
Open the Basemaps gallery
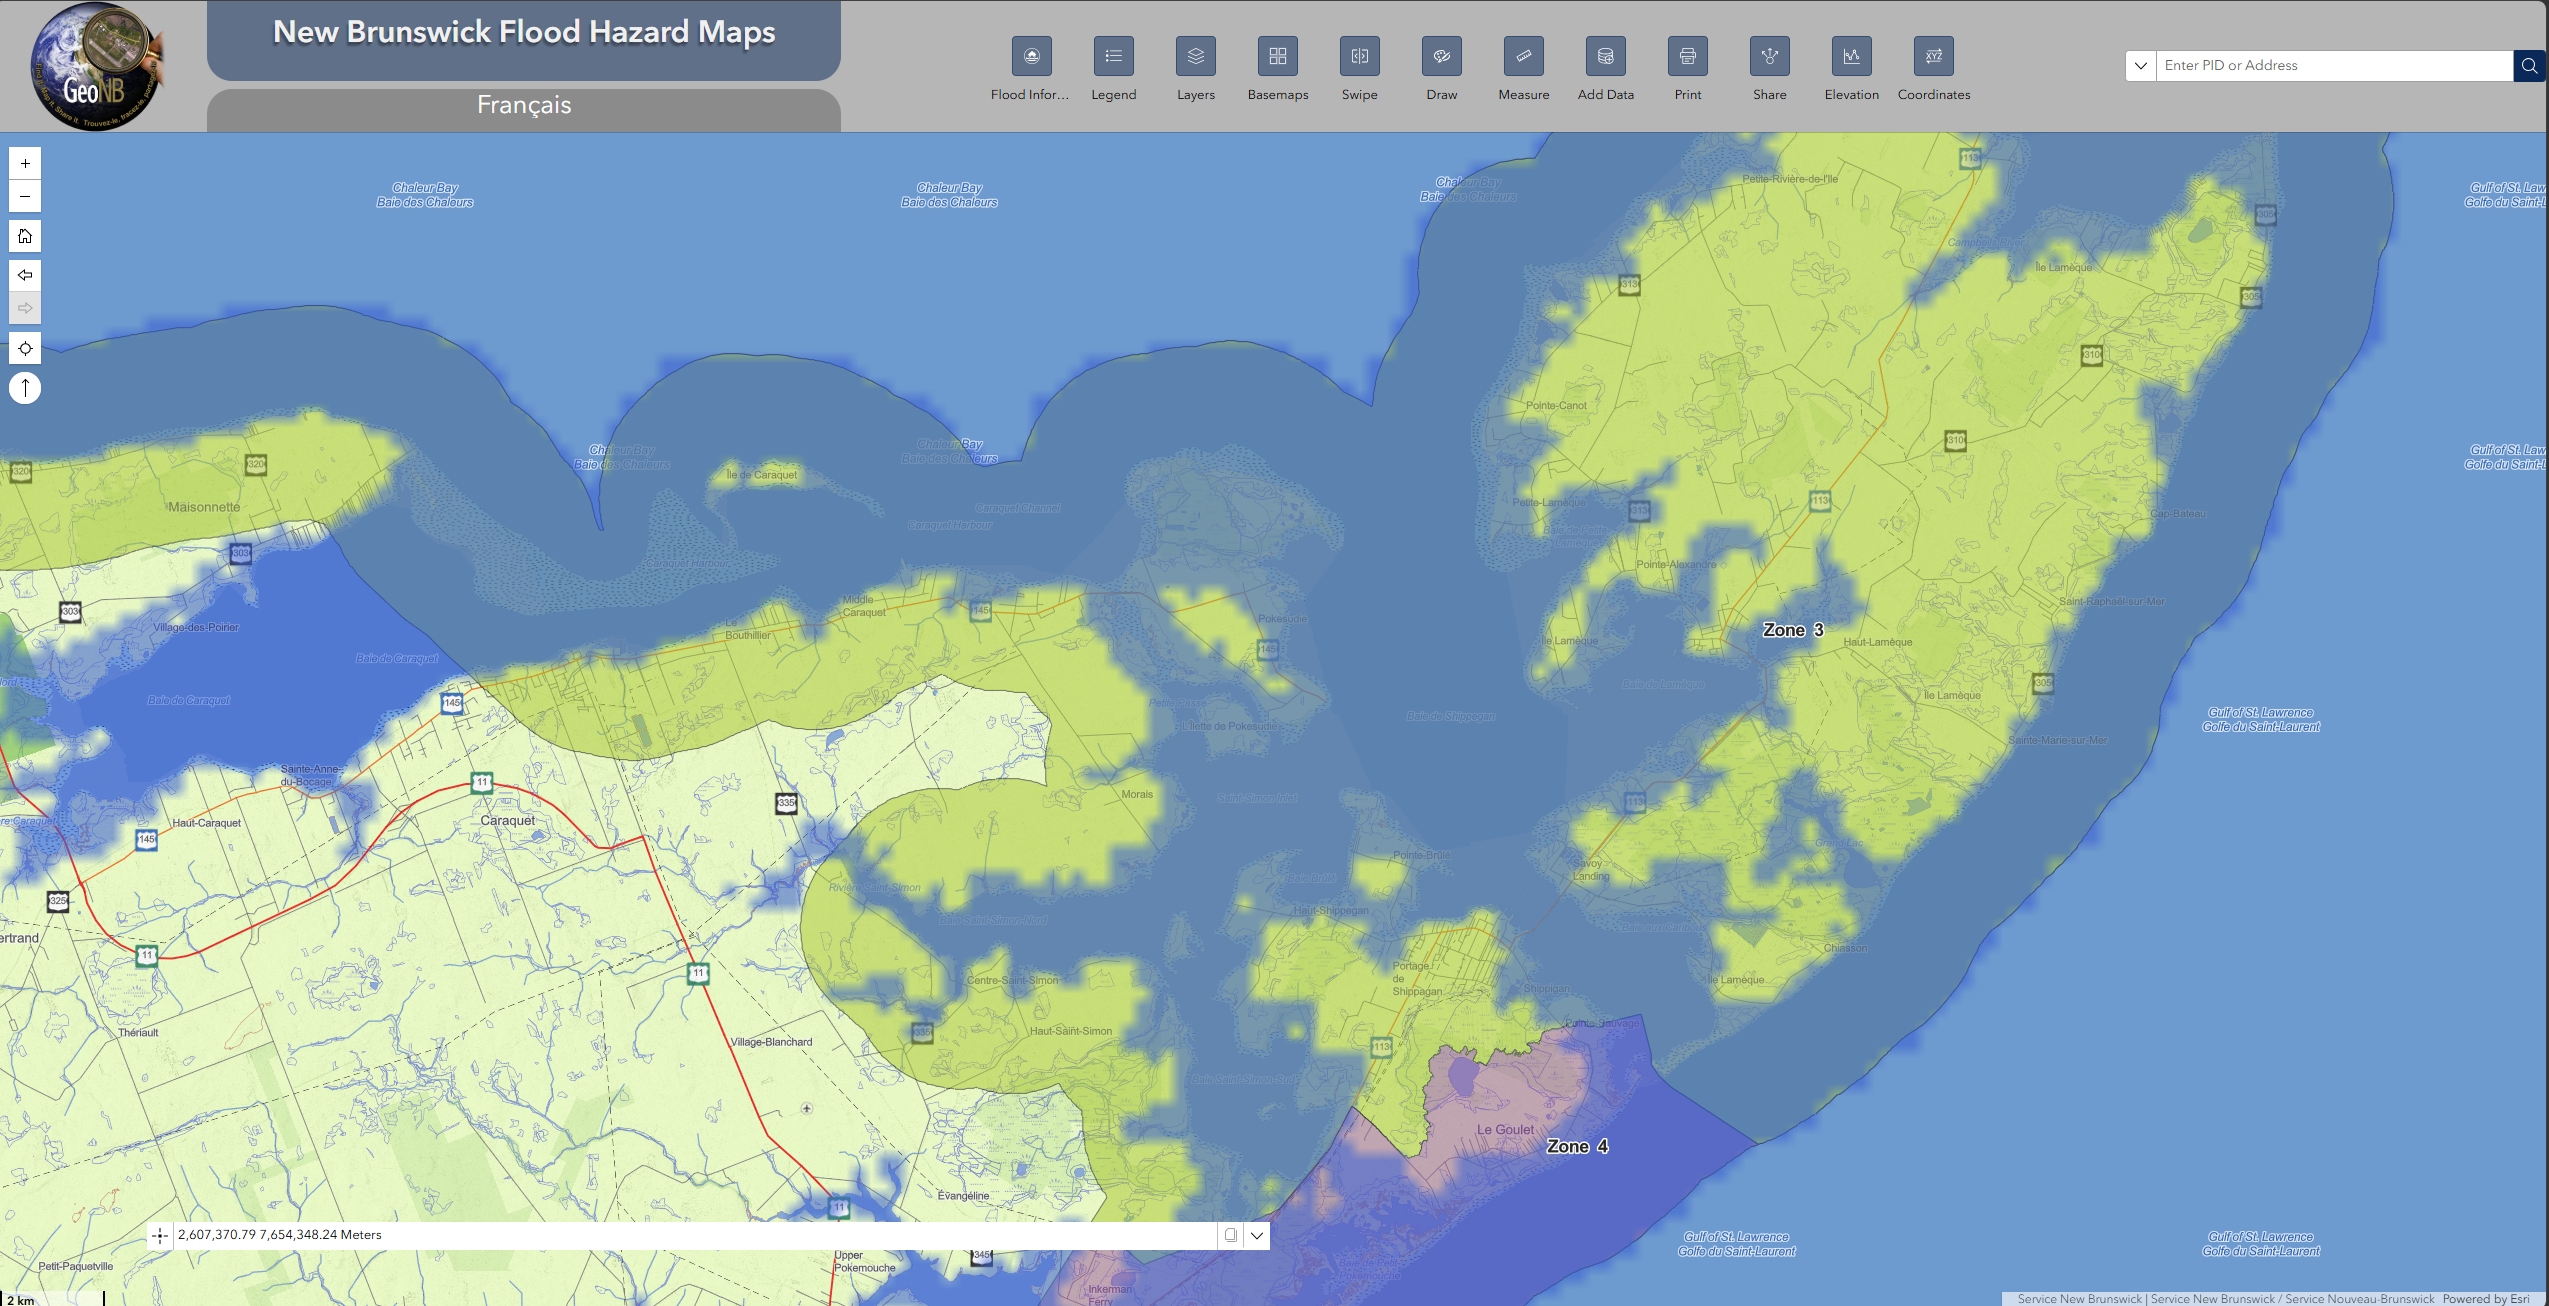[1277, 56]
